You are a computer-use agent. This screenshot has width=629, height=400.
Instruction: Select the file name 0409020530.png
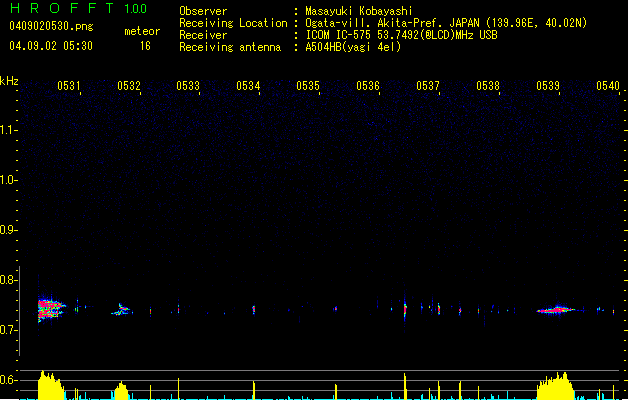tap(51, 27)
